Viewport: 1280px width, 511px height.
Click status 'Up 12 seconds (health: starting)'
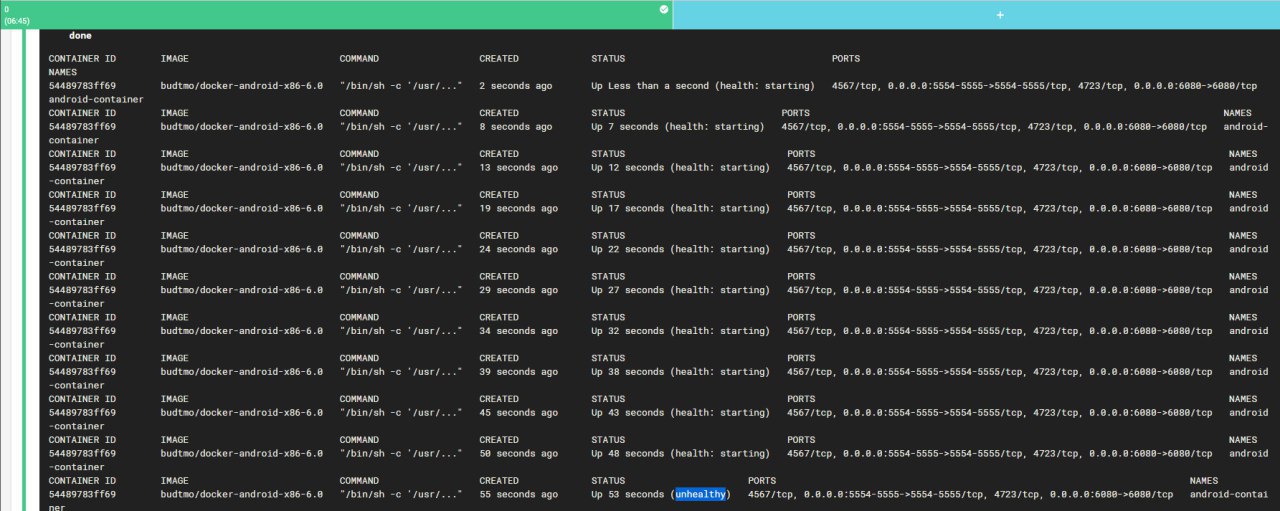[x=681, y=168]
